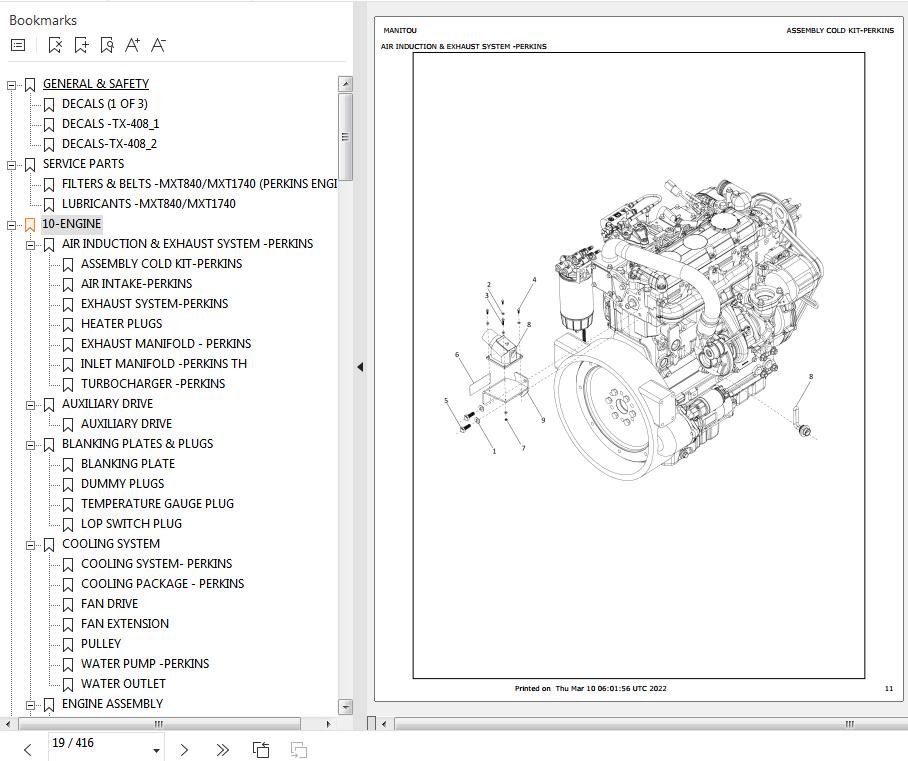This screenshot has width=908, height=761.
Task: Collapse the 10-ENGINE bookmark group
Action: (11, 225)
